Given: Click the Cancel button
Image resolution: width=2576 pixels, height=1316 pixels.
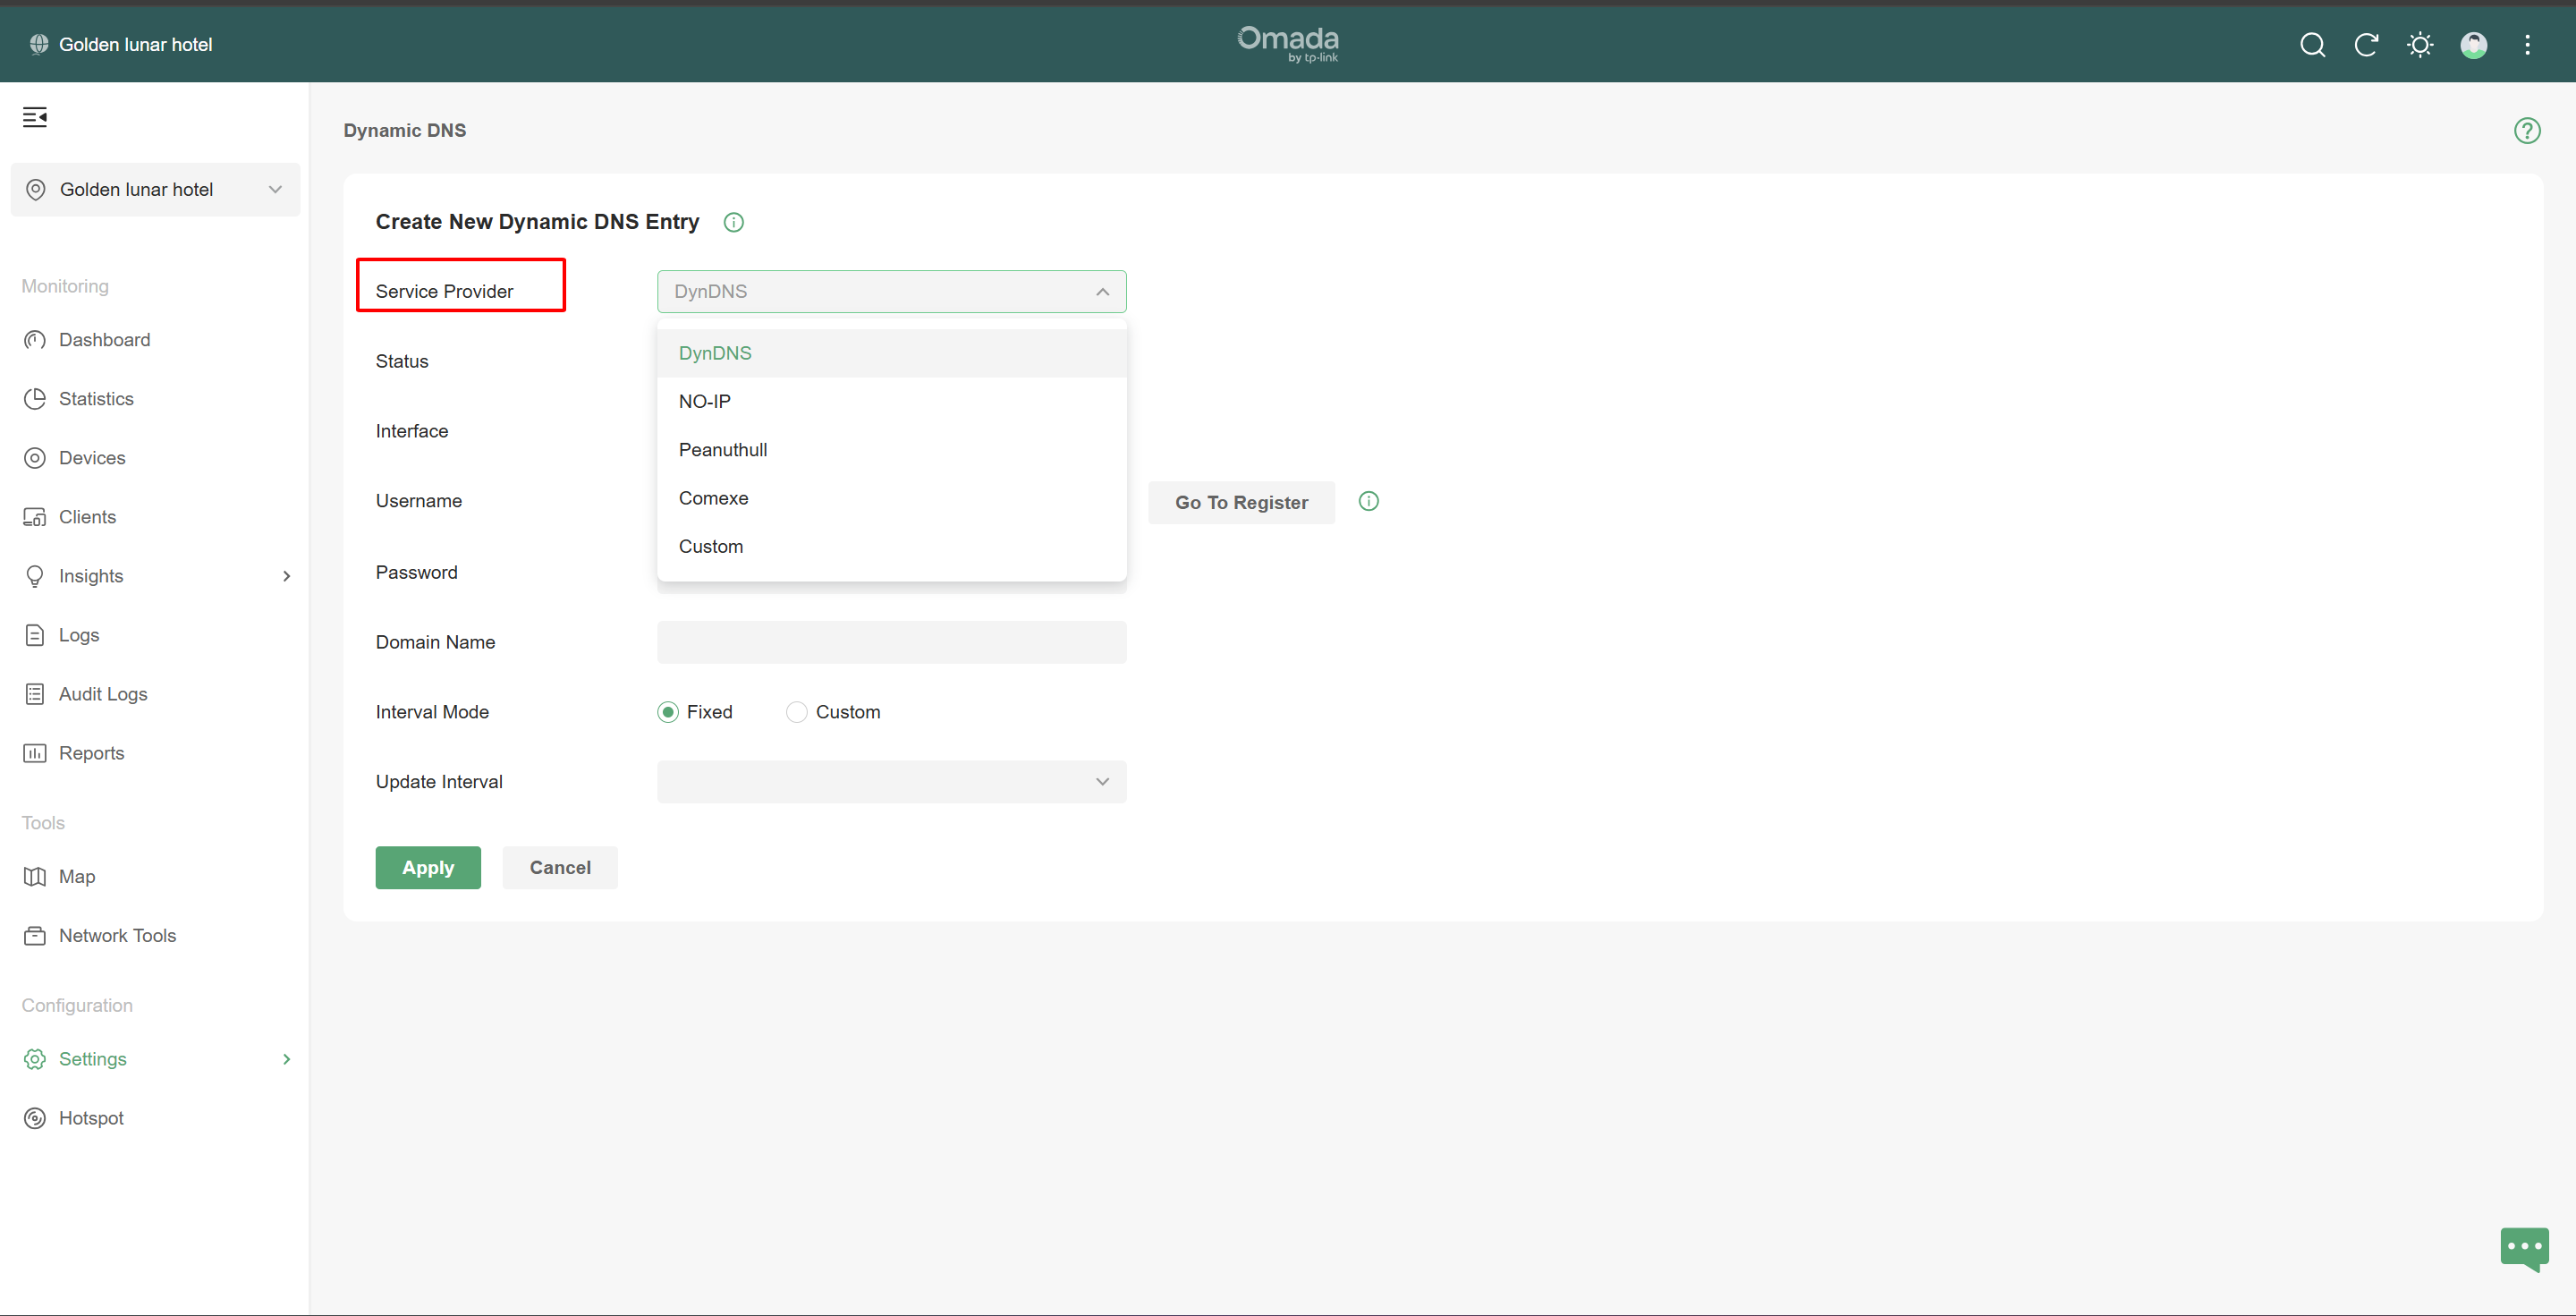Looking at the screenshot, I should pos(560,868).
